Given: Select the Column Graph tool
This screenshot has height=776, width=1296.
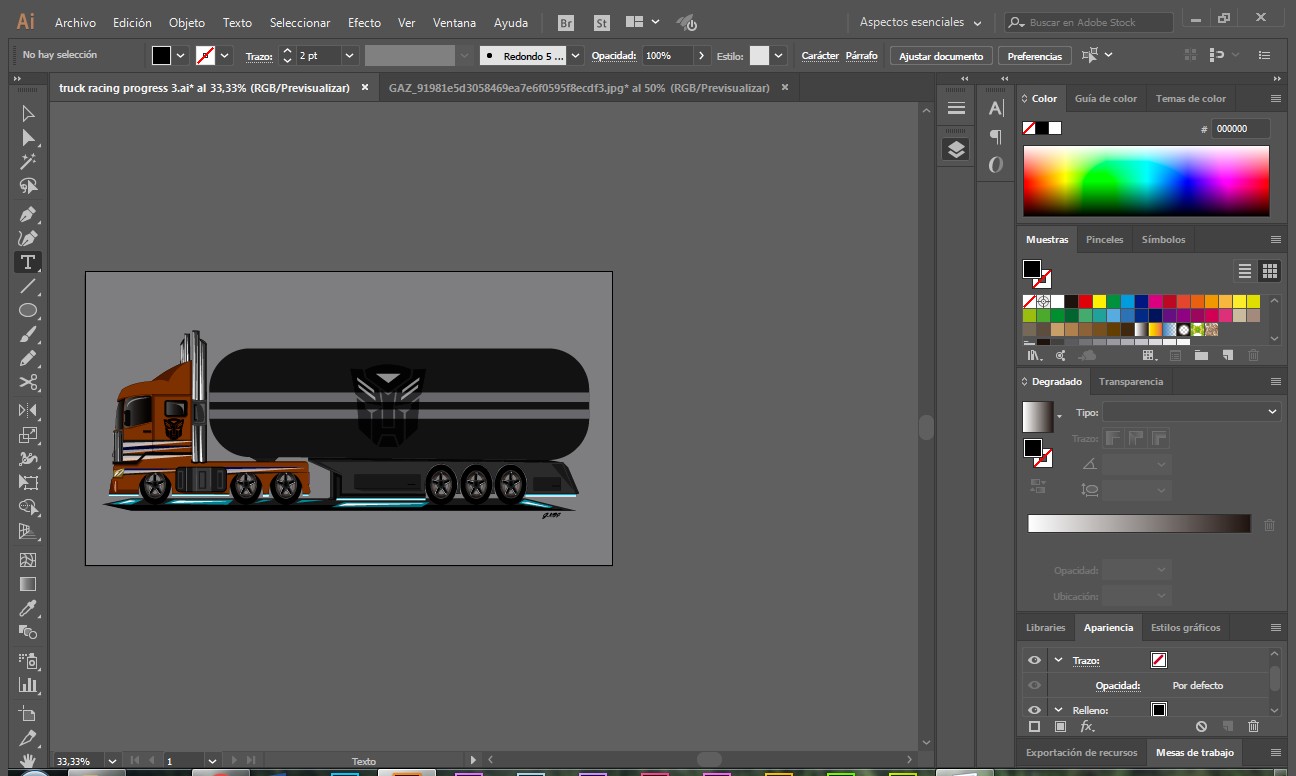Looking at the screenshot, I should [x=28, y=685].
